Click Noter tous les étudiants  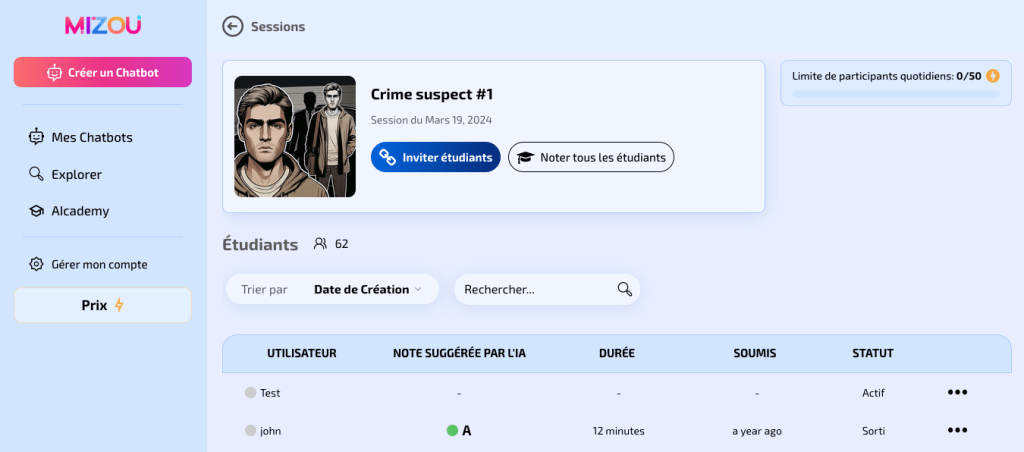(591, 157)
